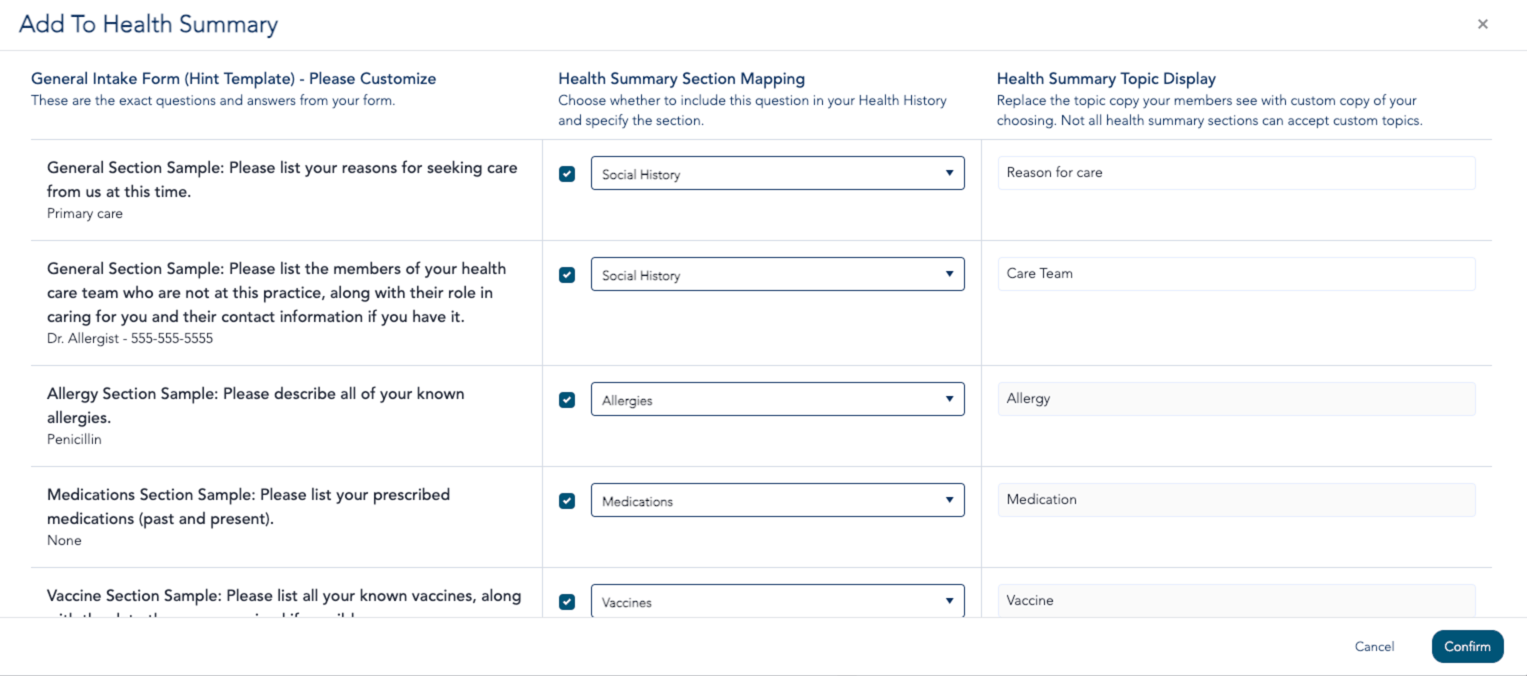Click the X to close the dialog
Screen dimensions: 1527x676
pos(1482,23)
